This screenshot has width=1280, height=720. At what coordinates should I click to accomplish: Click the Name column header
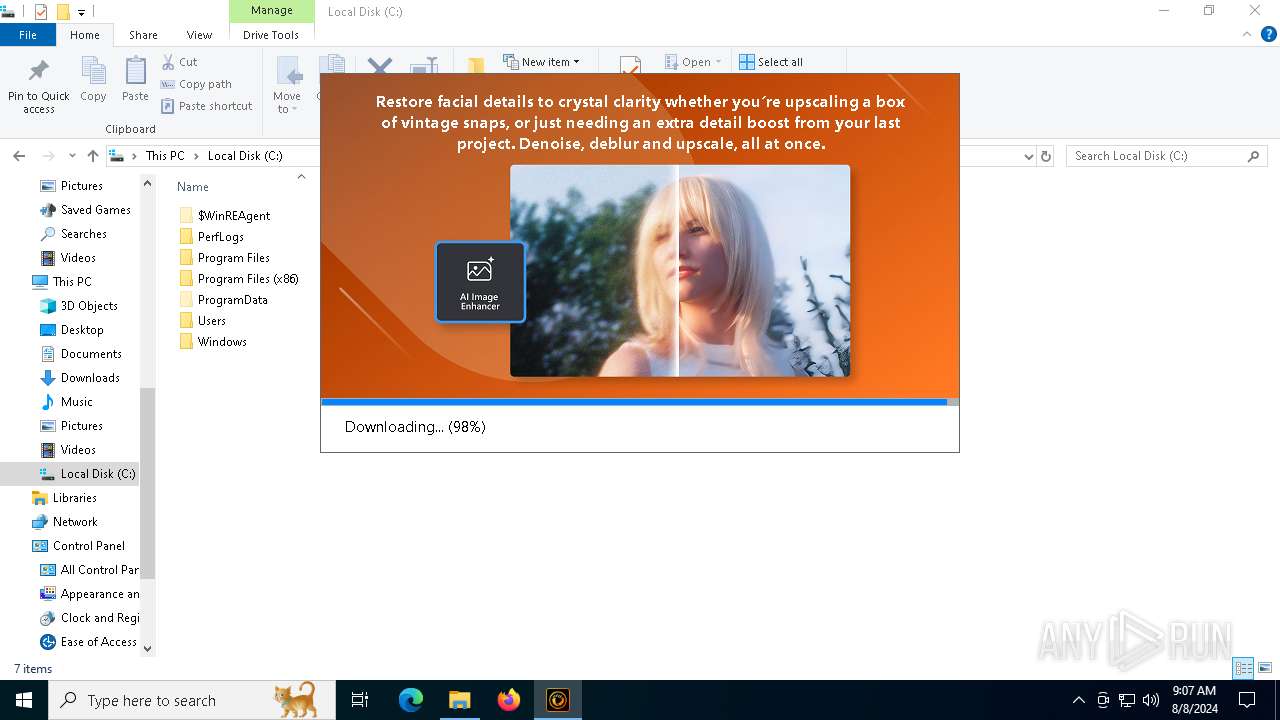(193, 187)
